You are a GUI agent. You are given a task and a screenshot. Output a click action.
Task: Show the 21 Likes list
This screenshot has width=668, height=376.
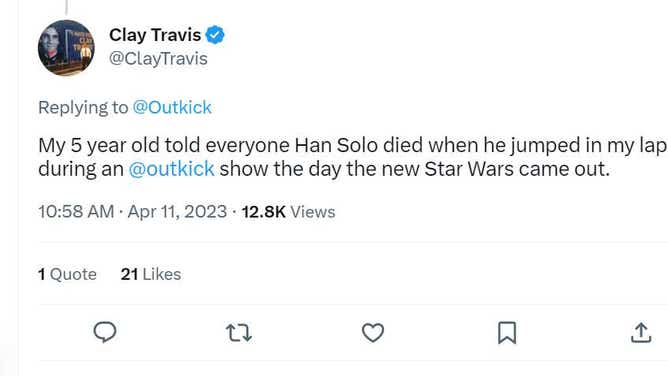(151, 274)
